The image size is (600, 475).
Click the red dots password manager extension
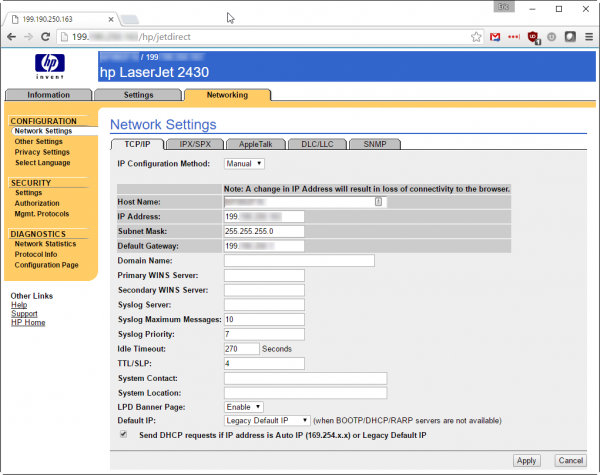pyautogui.click(x=514, y=37)
